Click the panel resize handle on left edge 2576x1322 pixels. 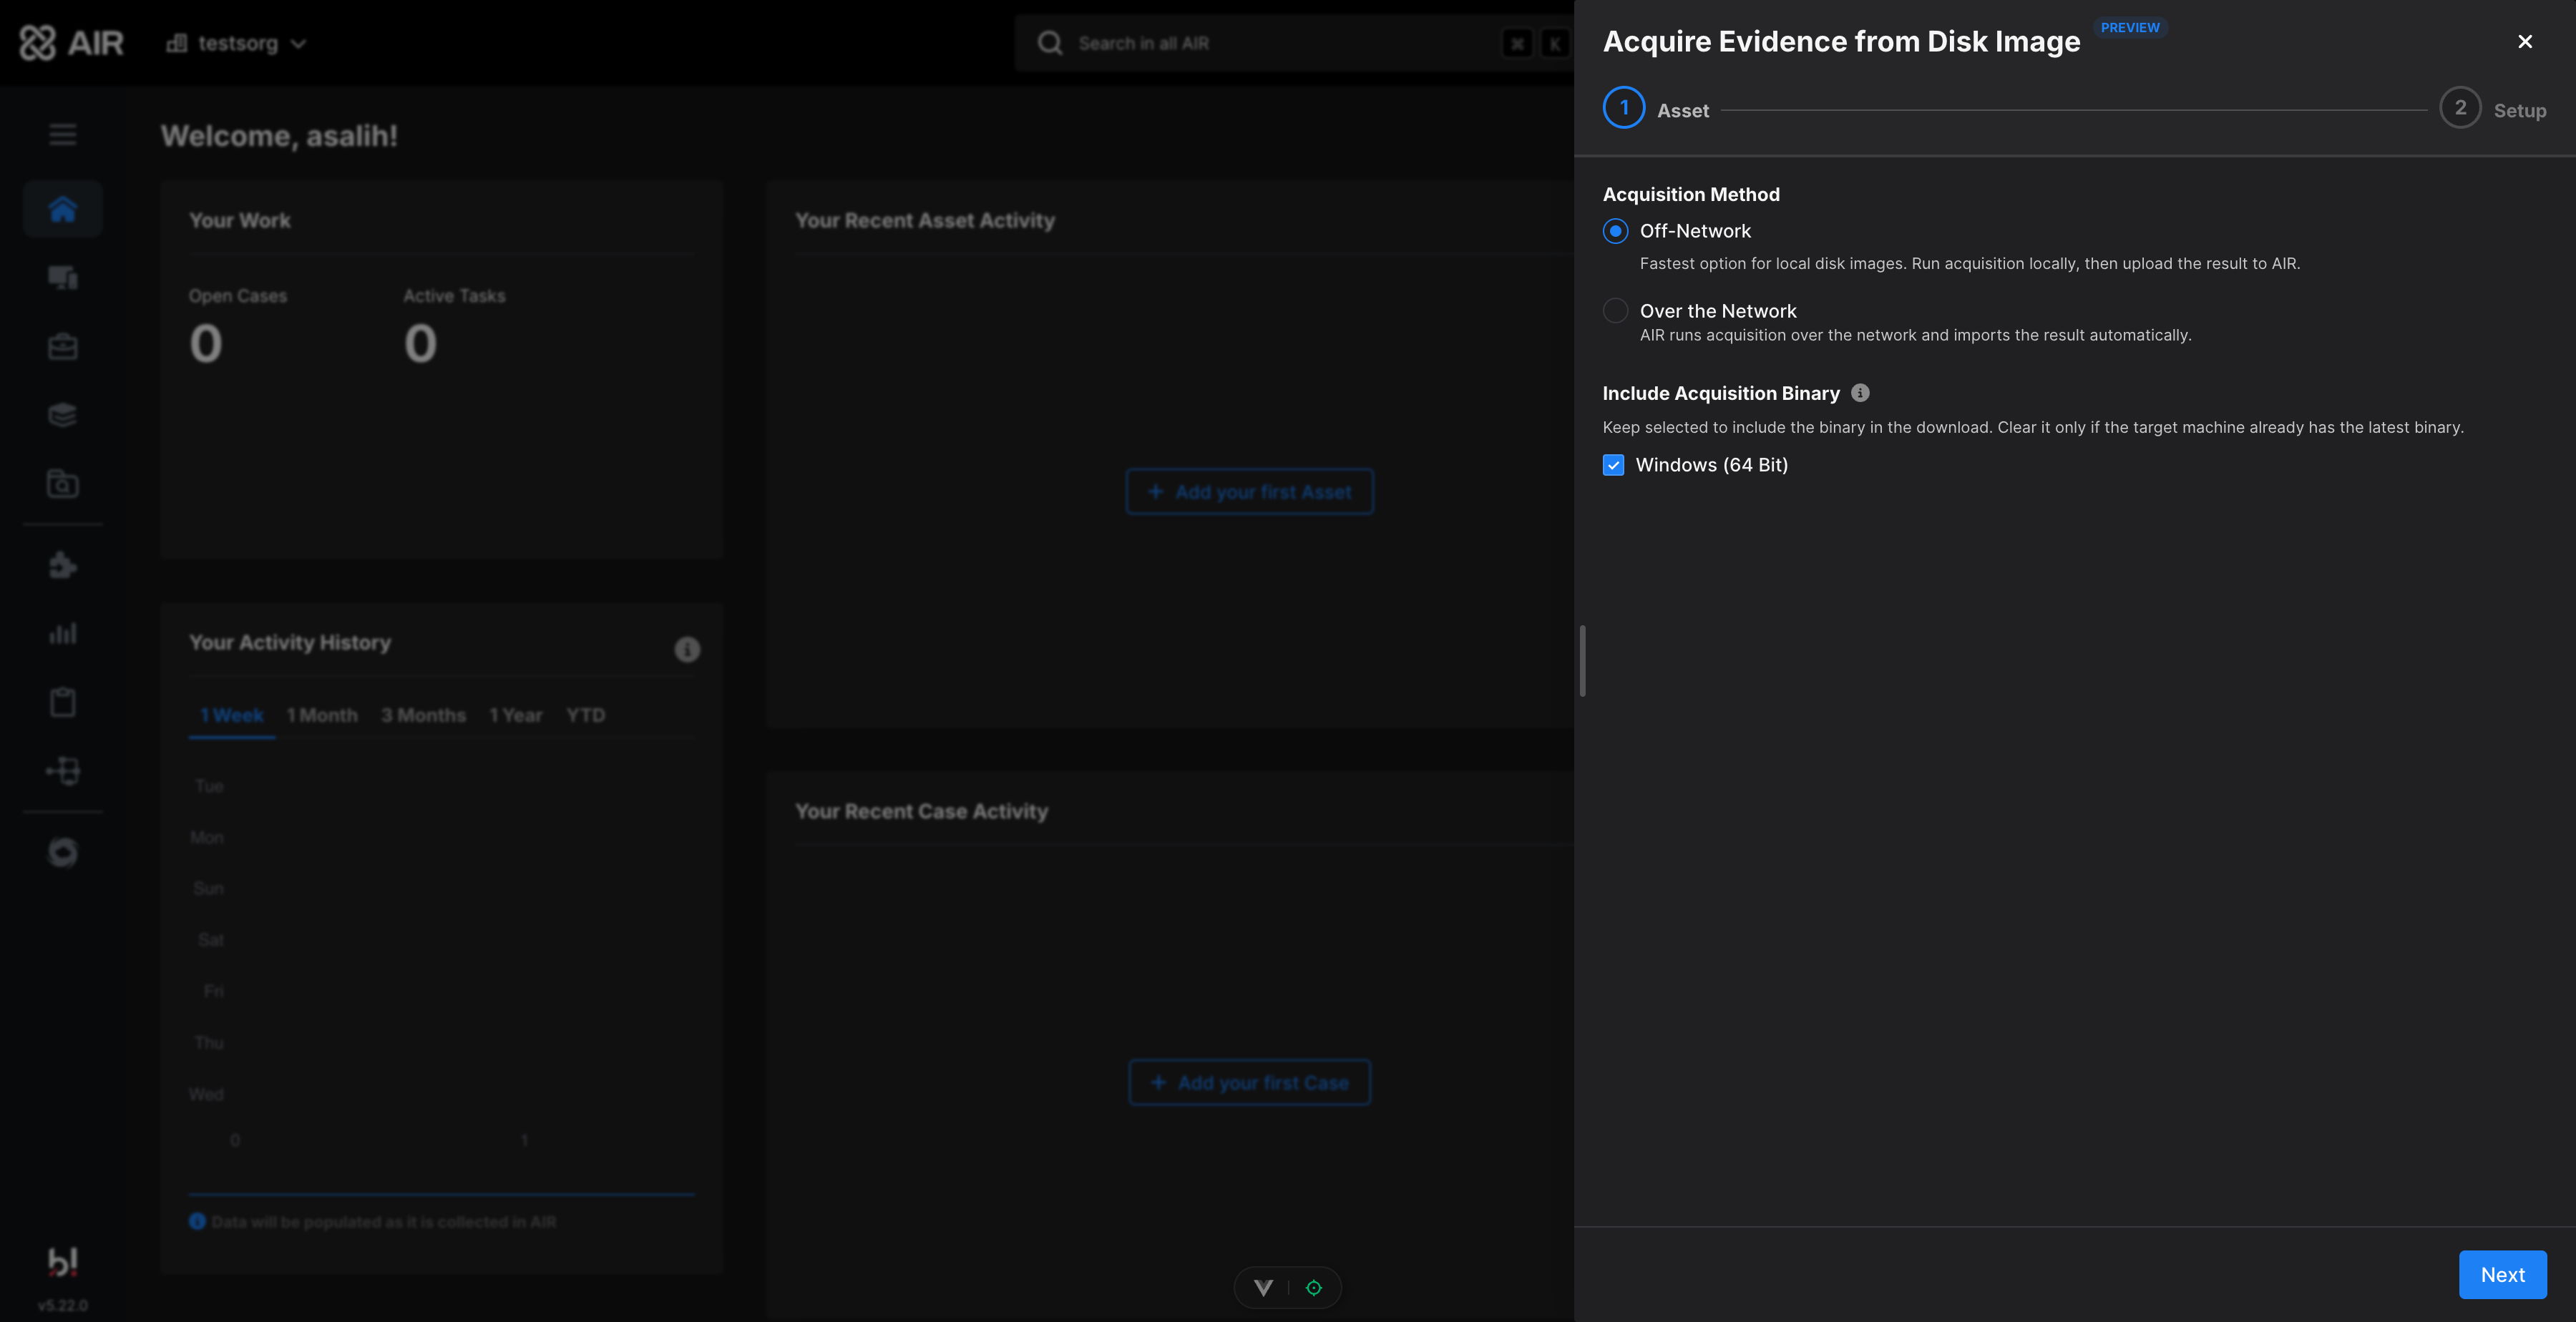tap(1582, 661)
